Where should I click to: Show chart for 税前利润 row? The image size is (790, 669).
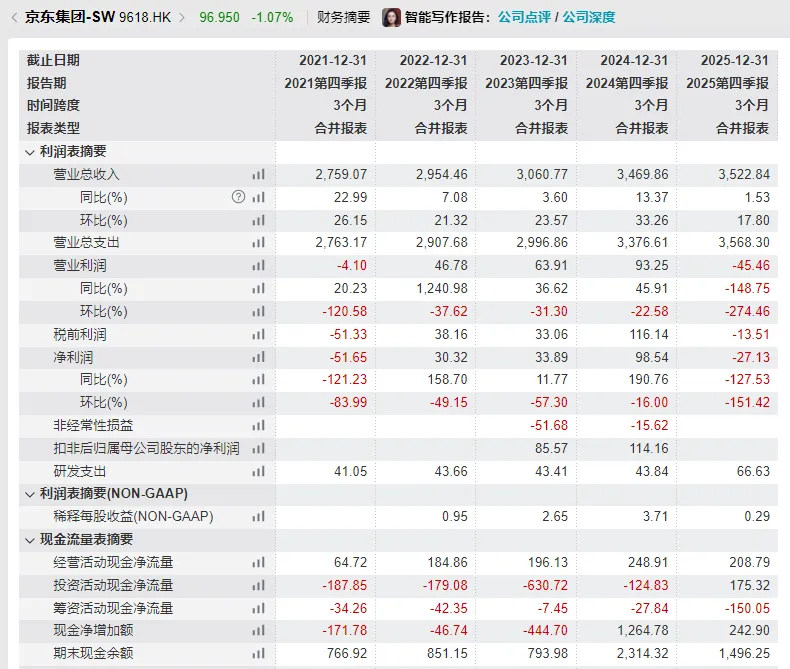click(x=258, y=334)
